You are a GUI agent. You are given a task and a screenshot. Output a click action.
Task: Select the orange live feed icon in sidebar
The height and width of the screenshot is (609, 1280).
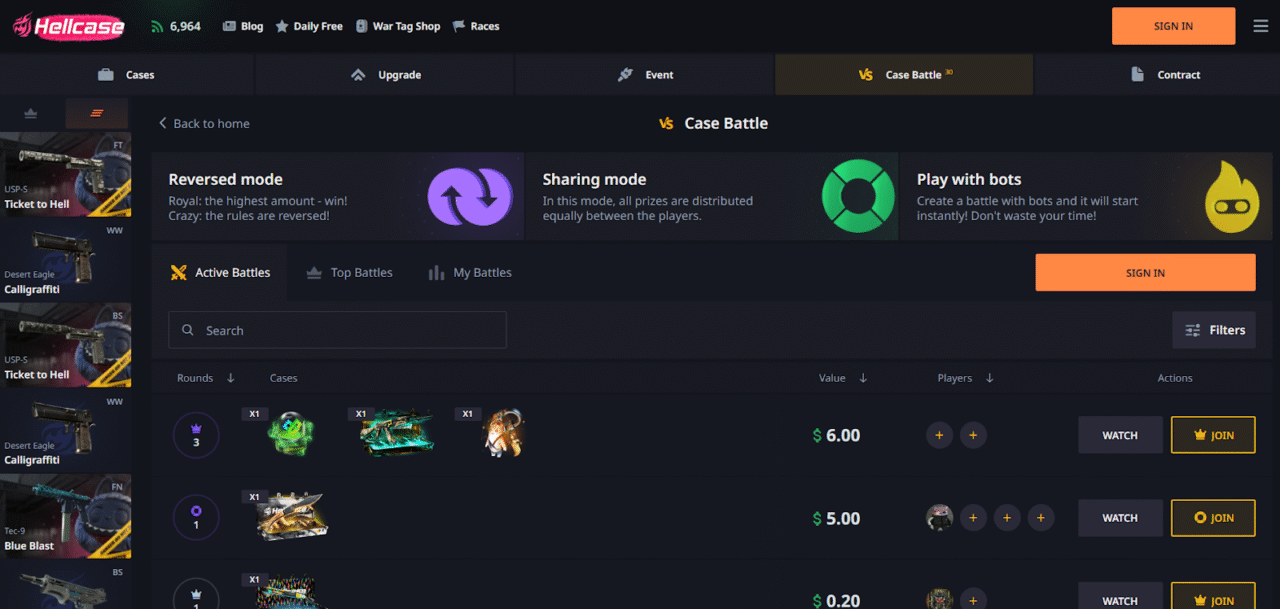(x=97, y=113)
